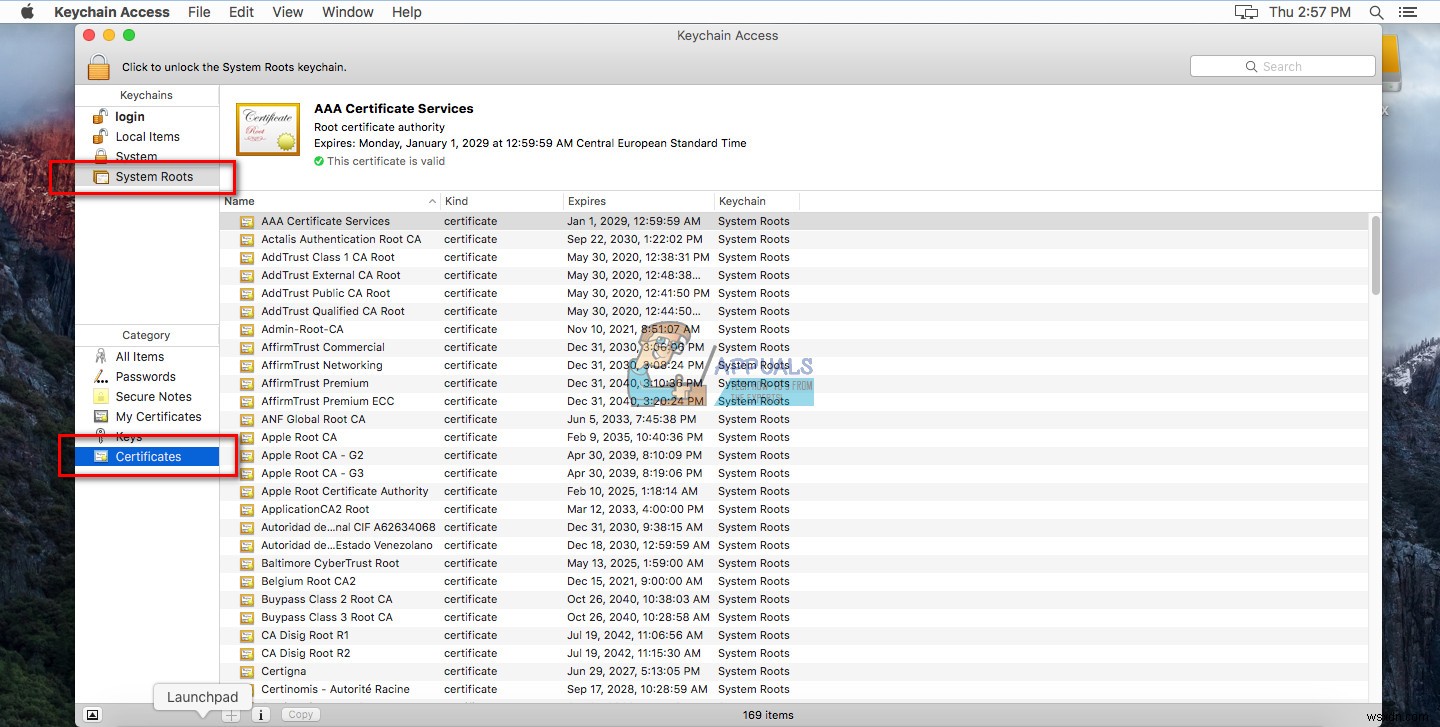Select the Certinomis - Autorité Racine row

point(794,689)
